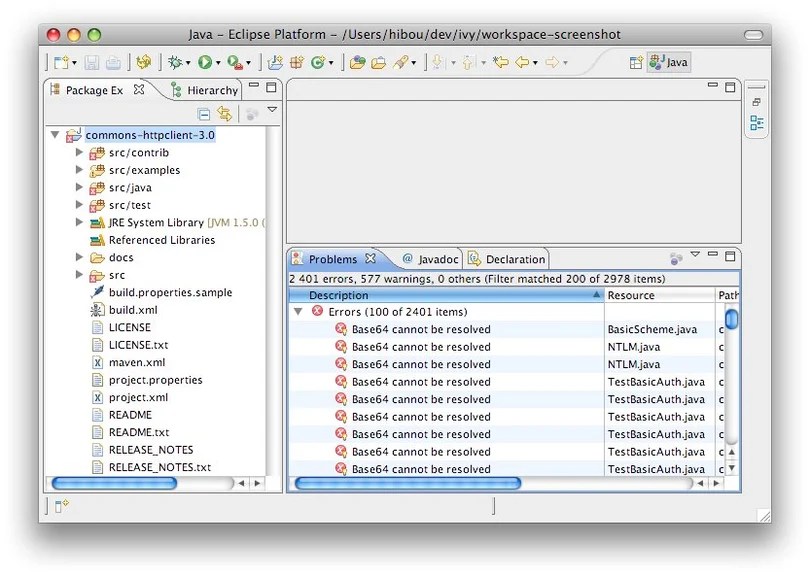Screen dimensions: 810x576
Task: Open the Package Explorer view menu triangle
Action: pos(272,110)
